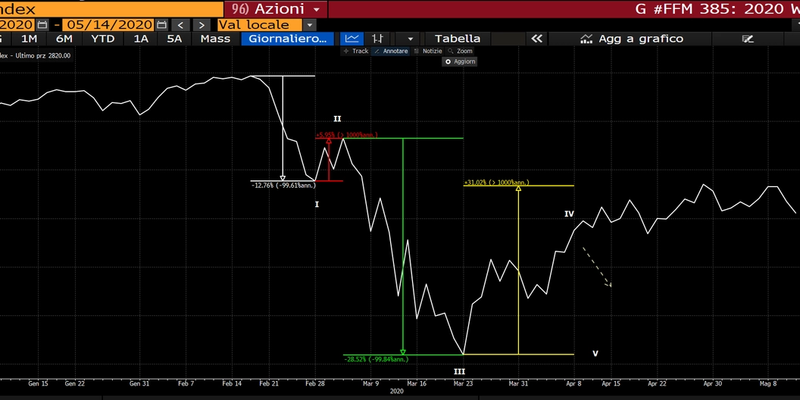Screen dimensions: 800x400
Task: Open the Val locale currency dropdown
Action: [x=310, y=25]
